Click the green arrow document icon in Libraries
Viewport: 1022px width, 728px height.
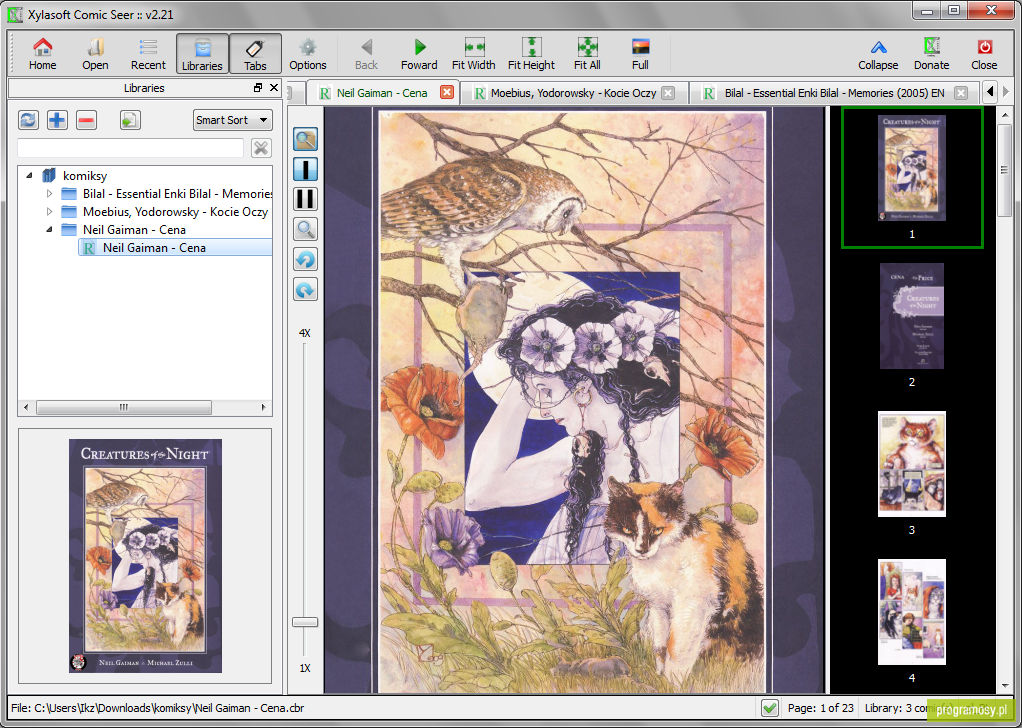130,120
